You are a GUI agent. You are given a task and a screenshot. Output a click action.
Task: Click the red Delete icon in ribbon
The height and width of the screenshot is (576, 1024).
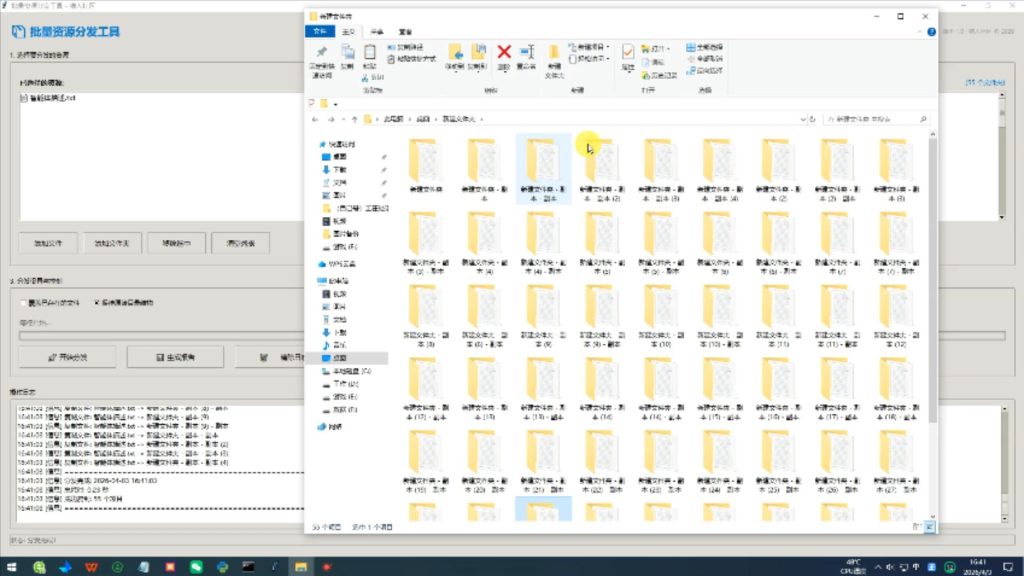(504, 54)
